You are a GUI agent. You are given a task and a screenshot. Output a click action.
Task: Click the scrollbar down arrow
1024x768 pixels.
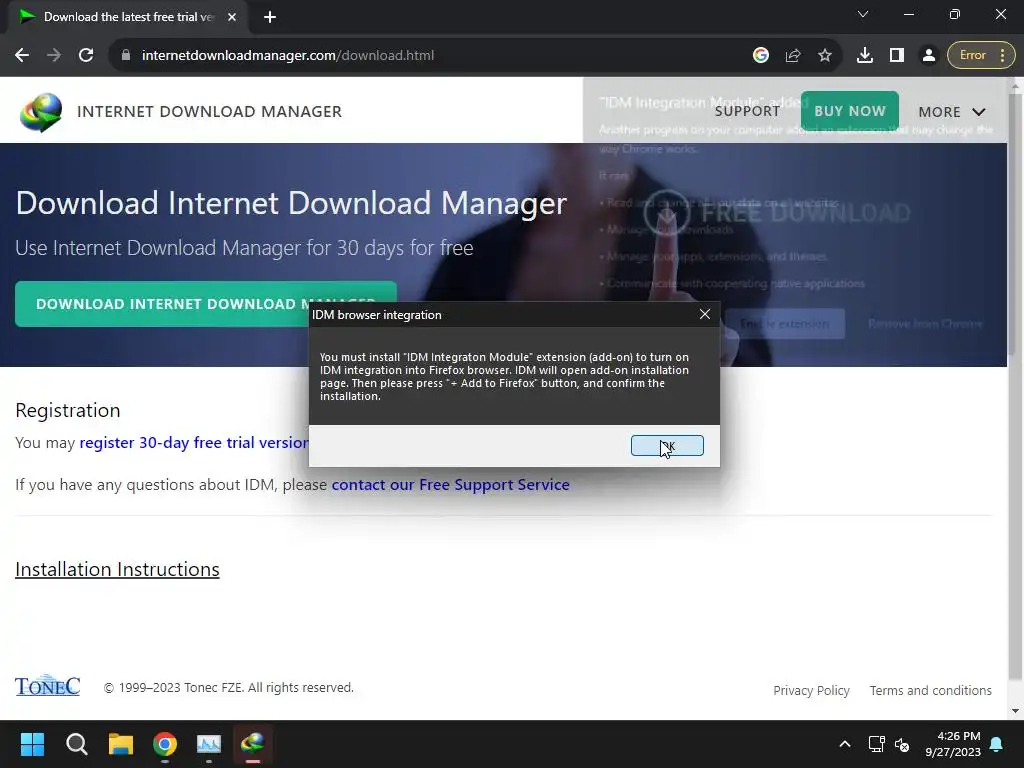click(x=1016, y=711)
